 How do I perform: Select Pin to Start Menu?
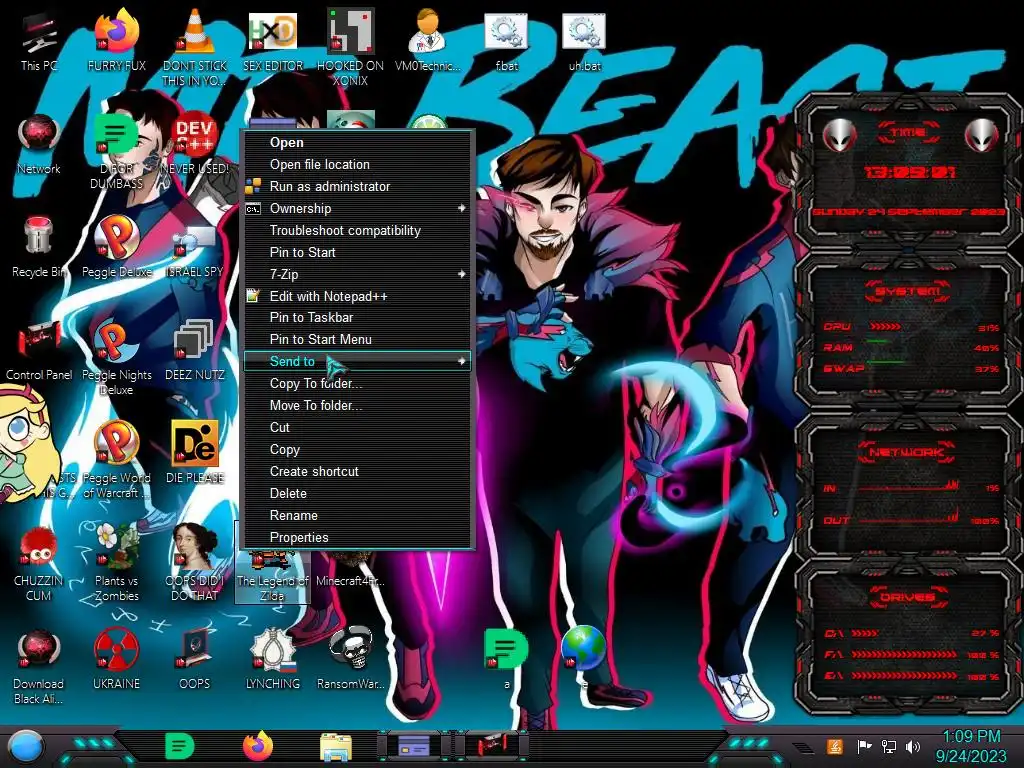[357, 340]
